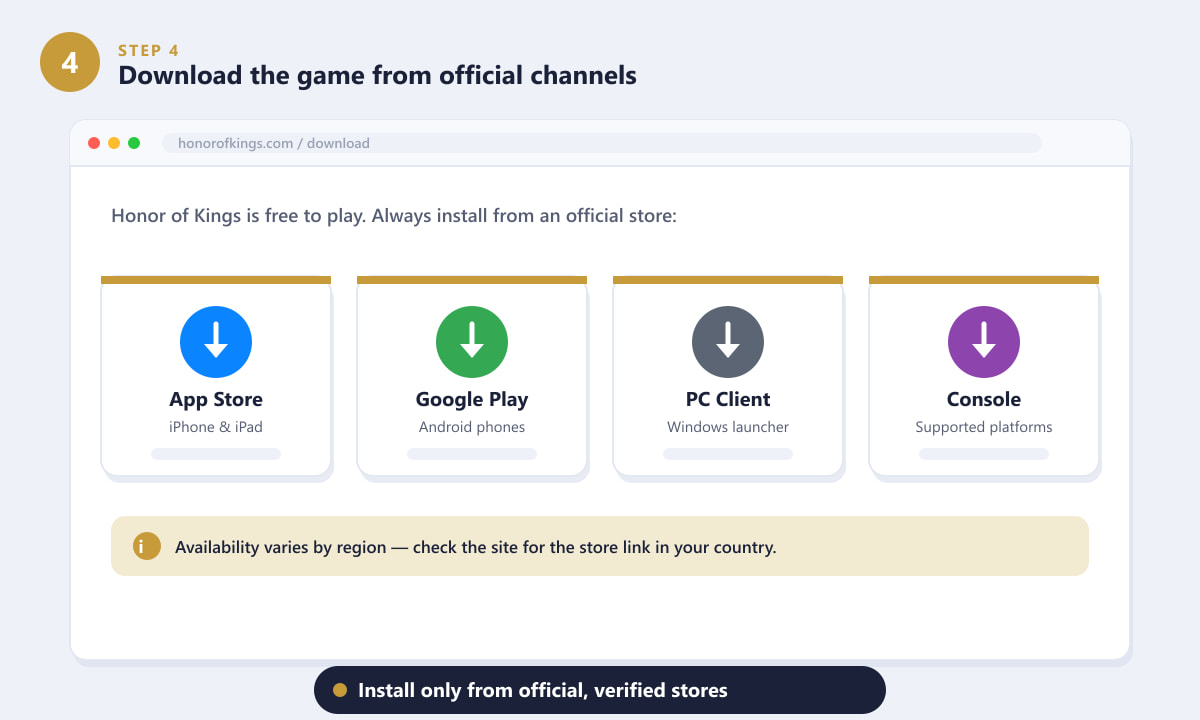Click the 'Supported platforms' subtitle
Viewport: 1200px width, 720px height.
click(x=984, y=427)
